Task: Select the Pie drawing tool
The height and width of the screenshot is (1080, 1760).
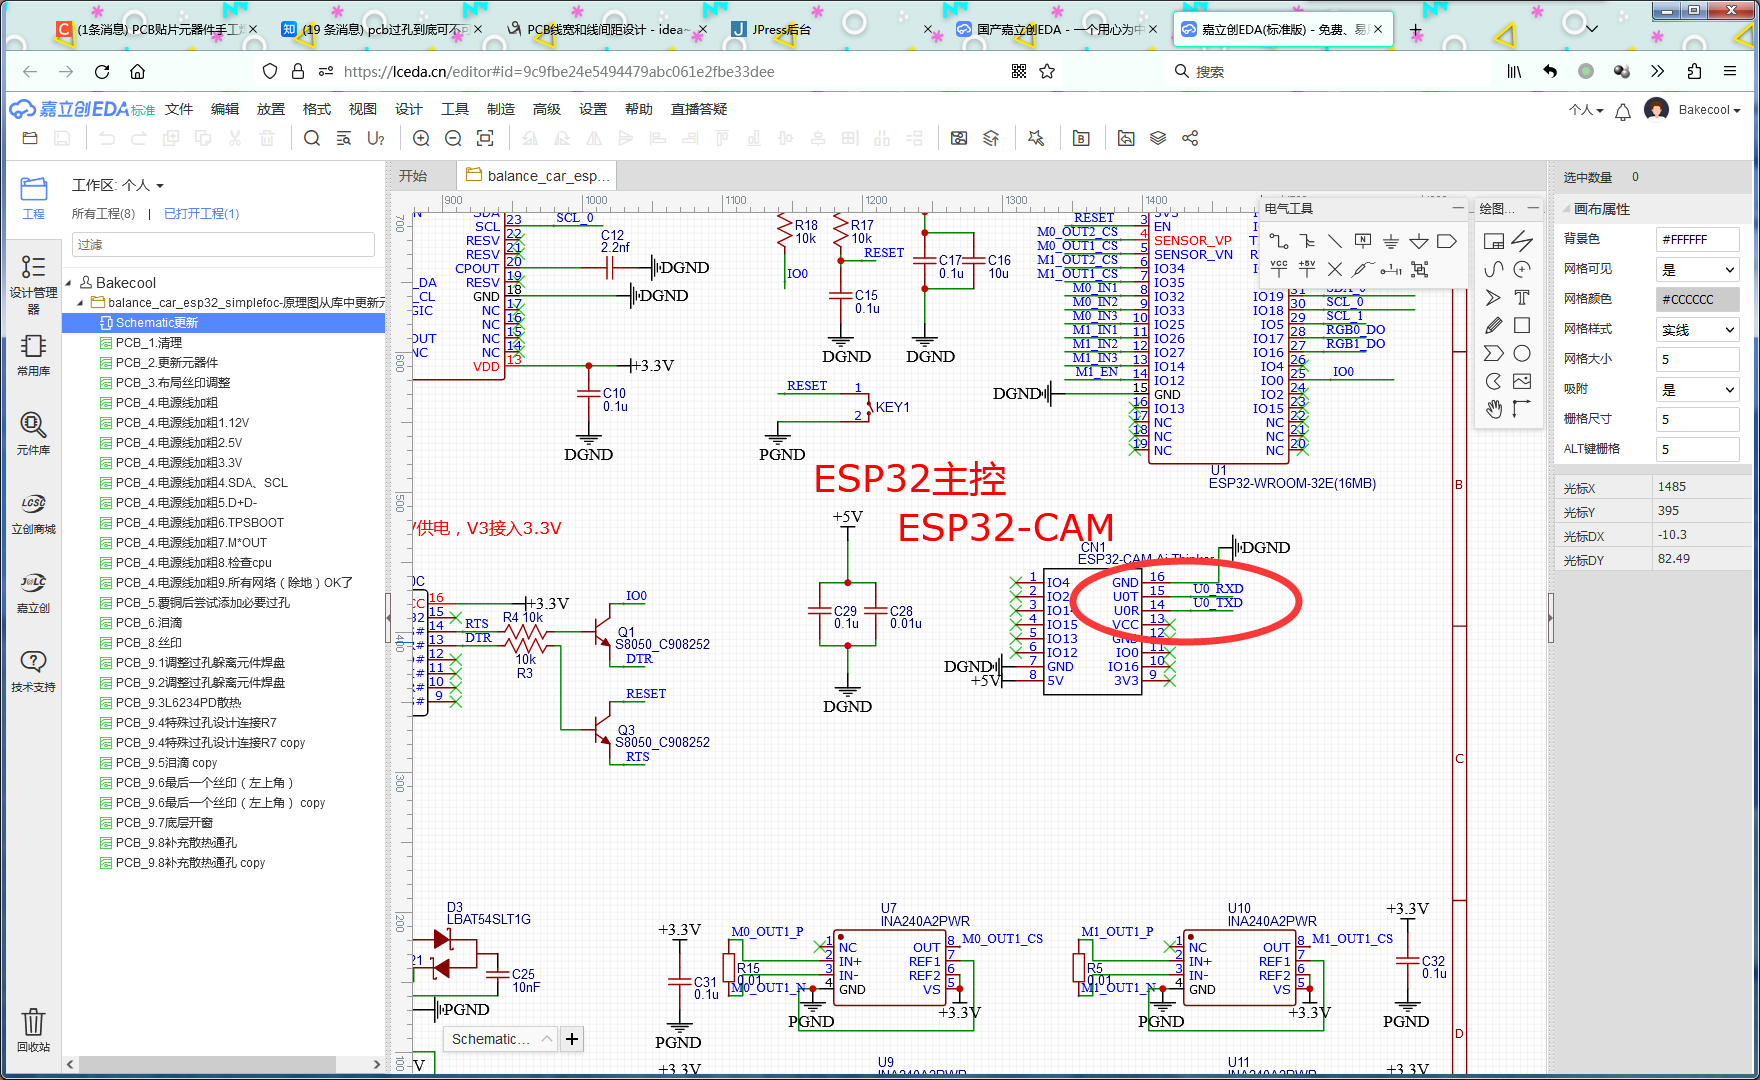Action: pyautogui.click(x=1494, y=381)
